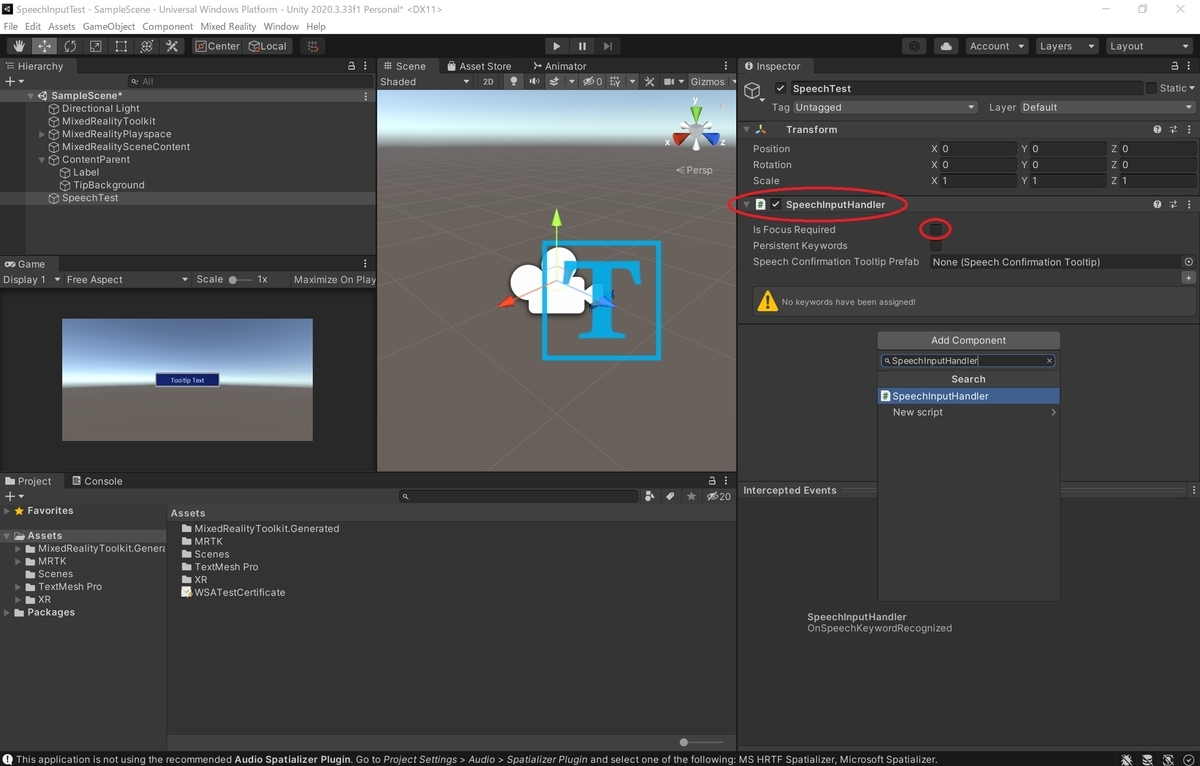Toggle hidden objects visibility in Scene
The height and width of the screenshot is (766, 1200).
592,82
